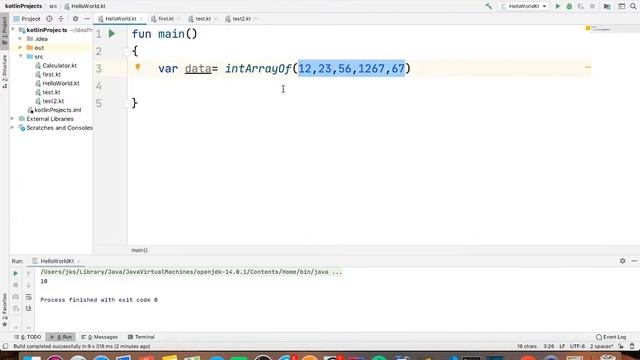This screenshot has width=640, height=360.
Task: Open the Event Log
Action: (611, 337)
